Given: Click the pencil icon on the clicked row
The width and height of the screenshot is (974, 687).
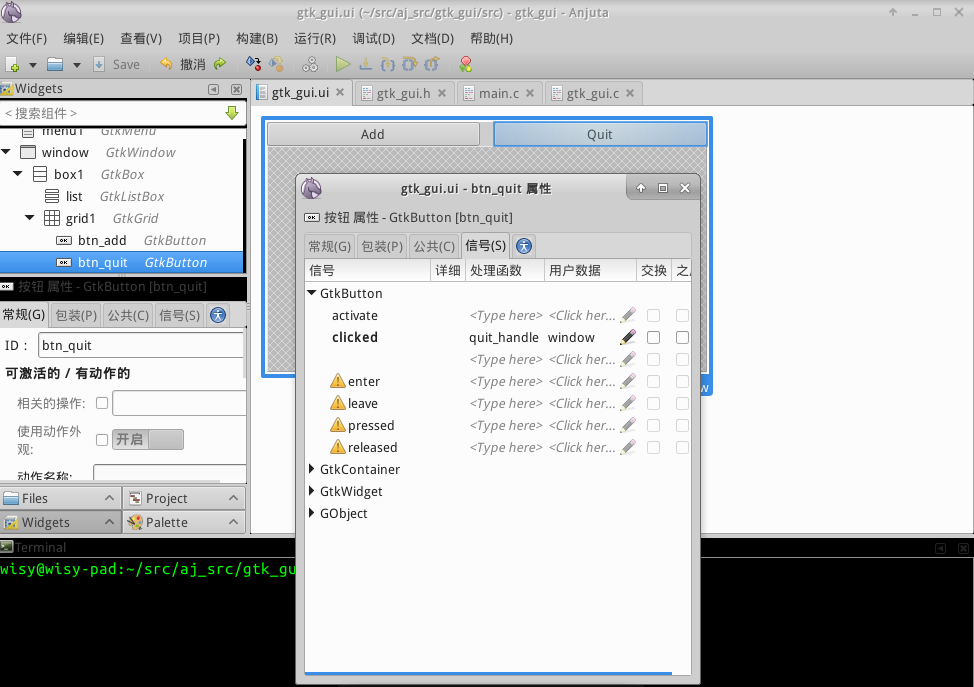Looking at the screenshot, I should click(x=628, y=337).
